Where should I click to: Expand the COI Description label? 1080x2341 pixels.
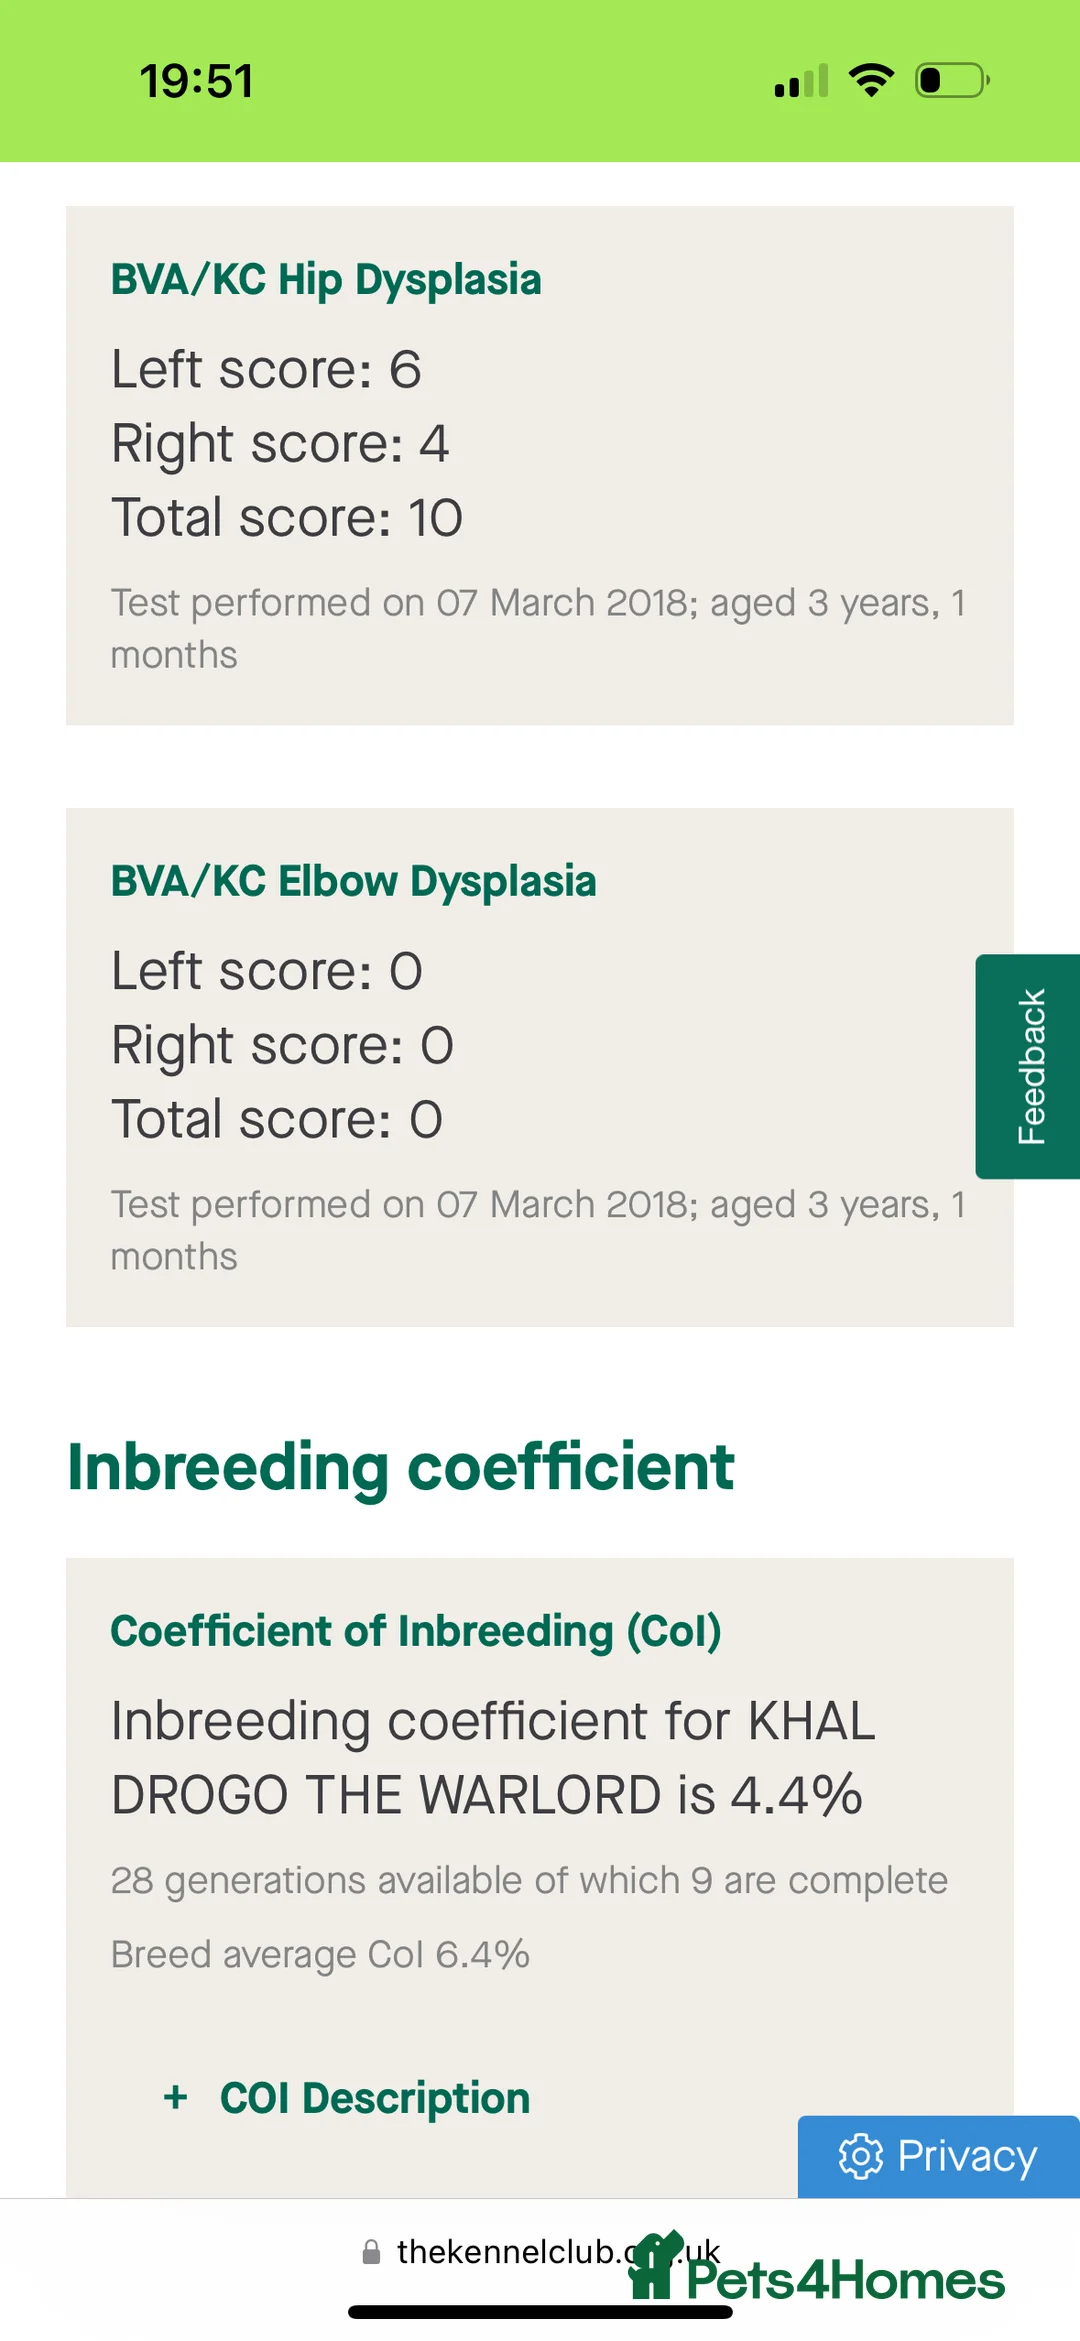(375, 2098)
